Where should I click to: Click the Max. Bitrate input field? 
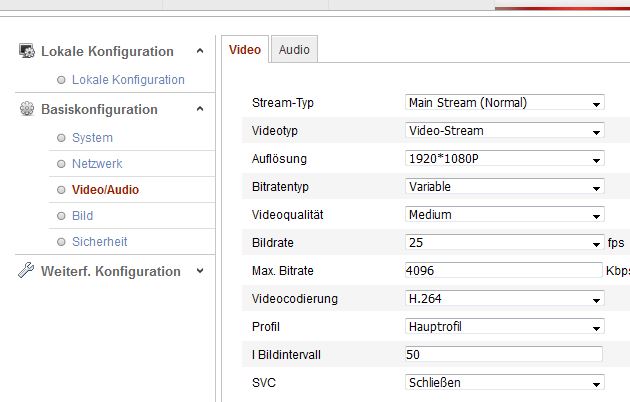tap(503, 270)
